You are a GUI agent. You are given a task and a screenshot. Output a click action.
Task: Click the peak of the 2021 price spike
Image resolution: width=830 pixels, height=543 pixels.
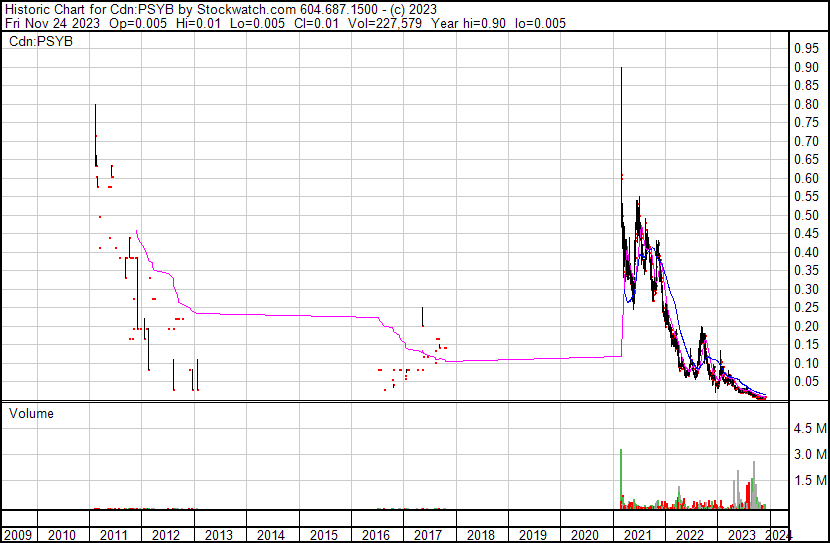pyautogui.click(x=622, y=69)
